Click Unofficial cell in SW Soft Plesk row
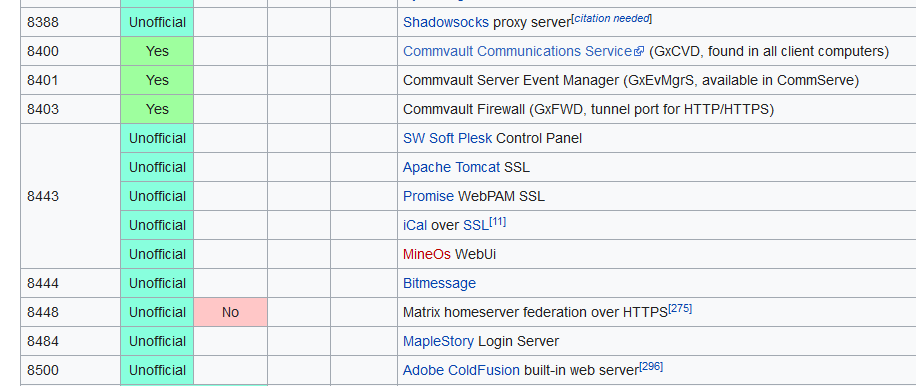This screenshot has width=916, height=386. (157, 138)
